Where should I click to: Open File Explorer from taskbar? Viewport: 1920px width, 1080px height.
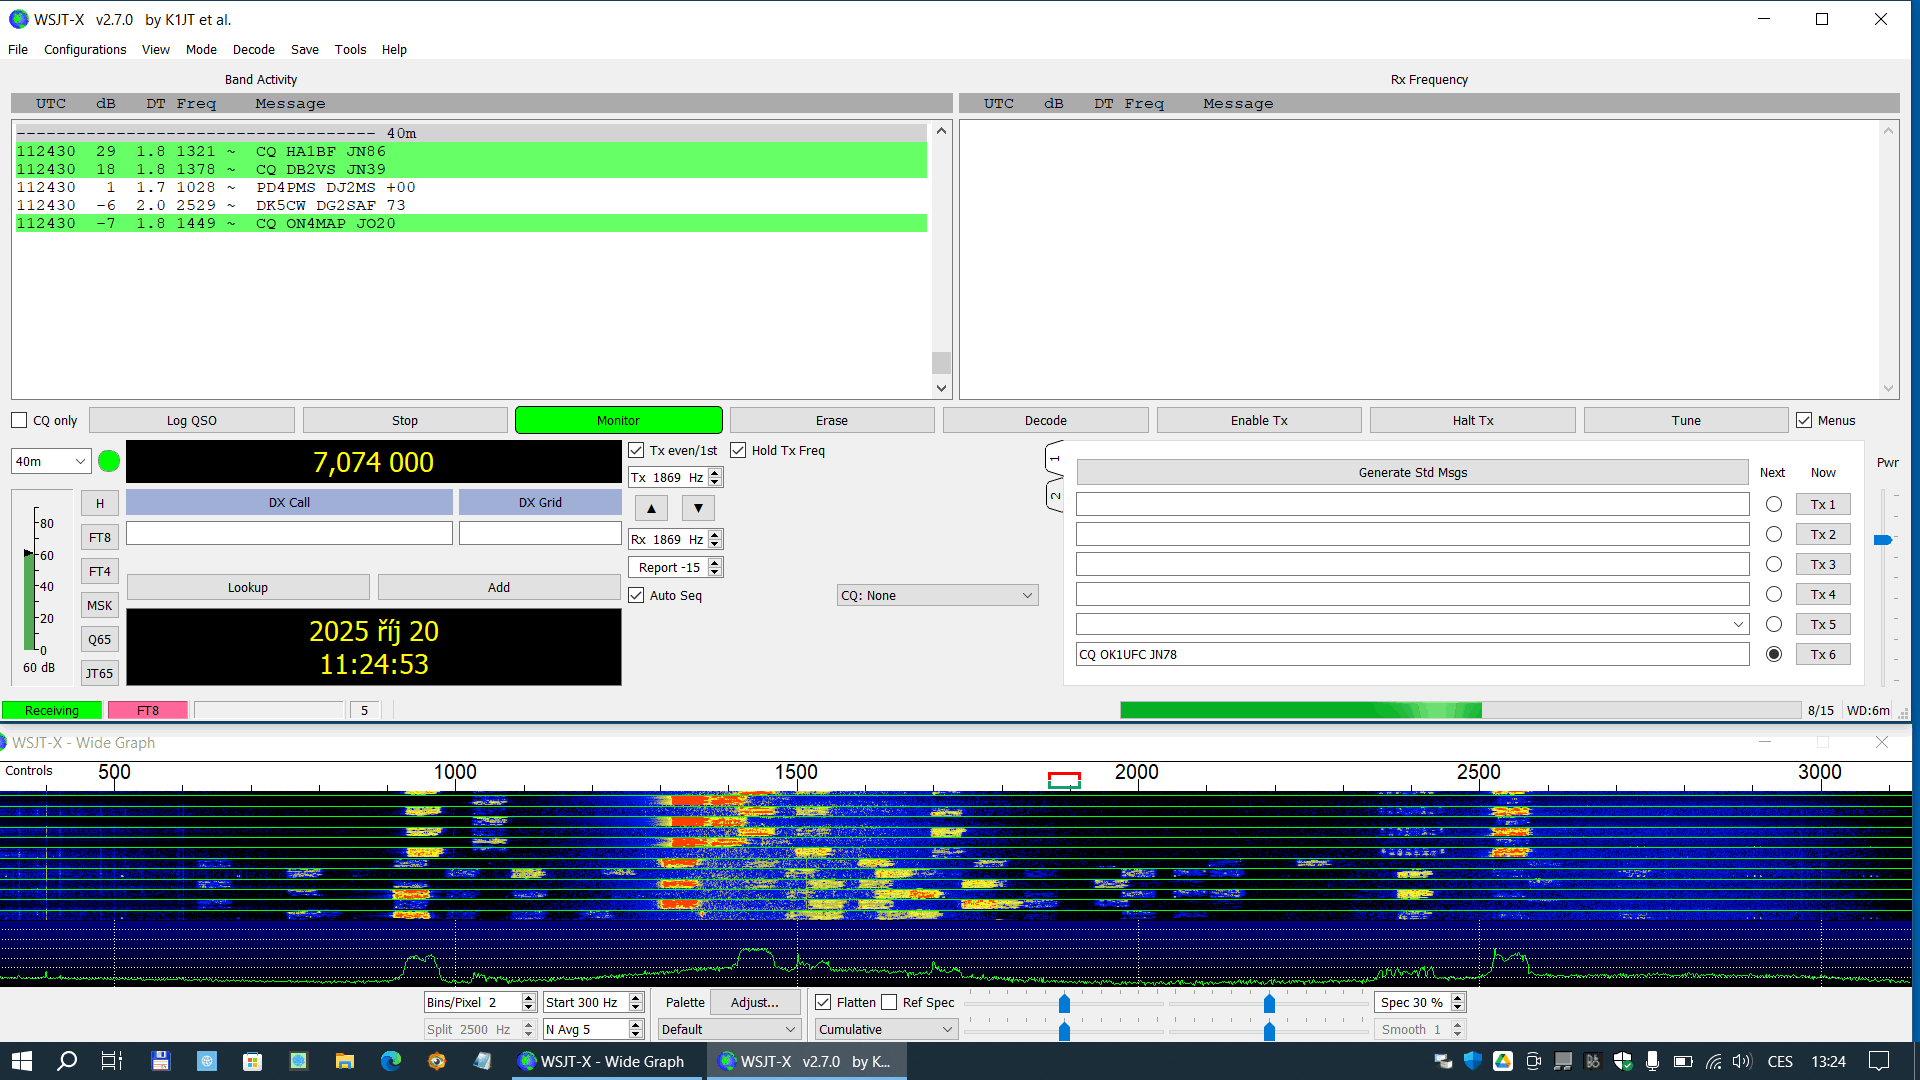click(344, 1061)
